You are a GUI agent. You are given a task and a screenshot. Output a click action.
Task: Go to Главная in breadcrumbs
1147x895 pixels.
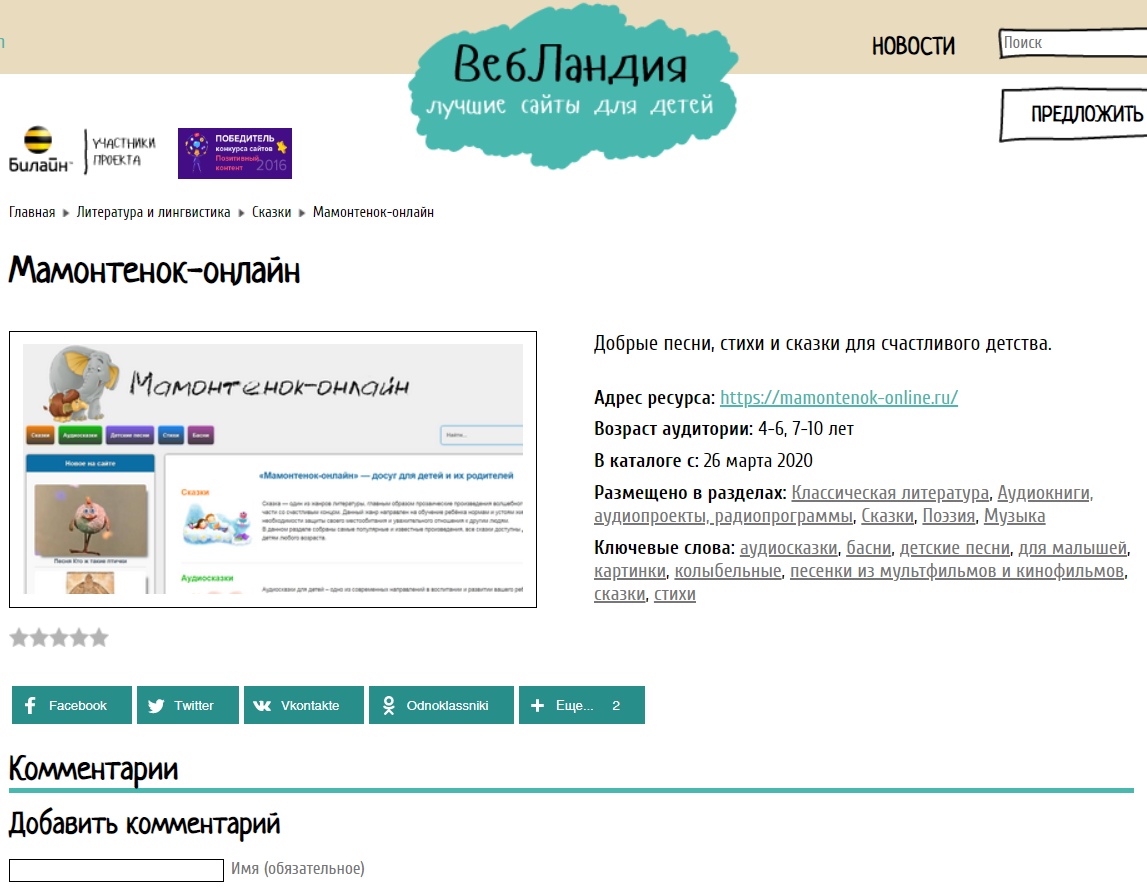coord(32,212)
